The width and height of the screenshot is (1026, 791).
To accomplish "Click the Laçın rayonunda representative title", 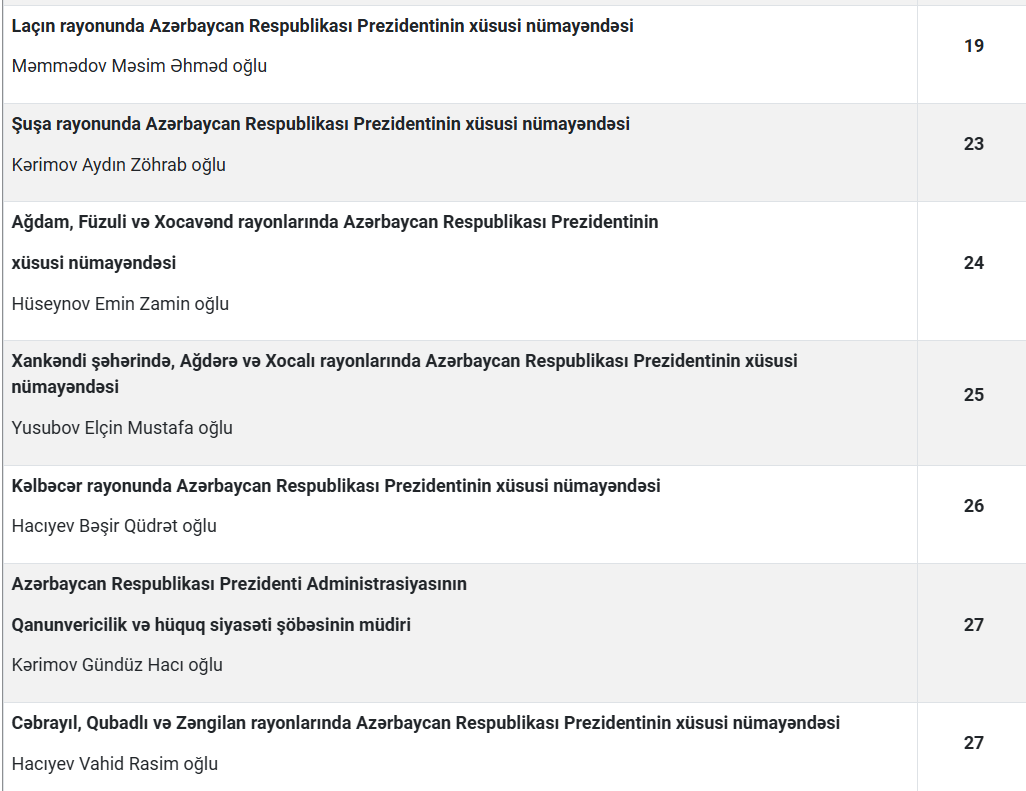I will pos(322,26).
